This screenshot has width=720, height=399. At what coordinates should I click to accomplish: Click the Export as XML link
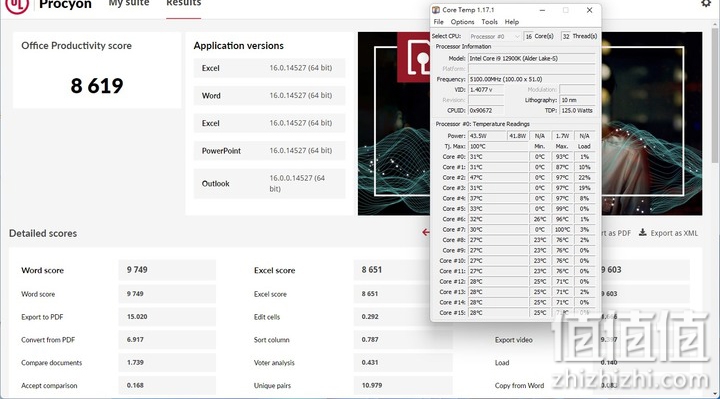pyautogui.click(x=674, y=233)
